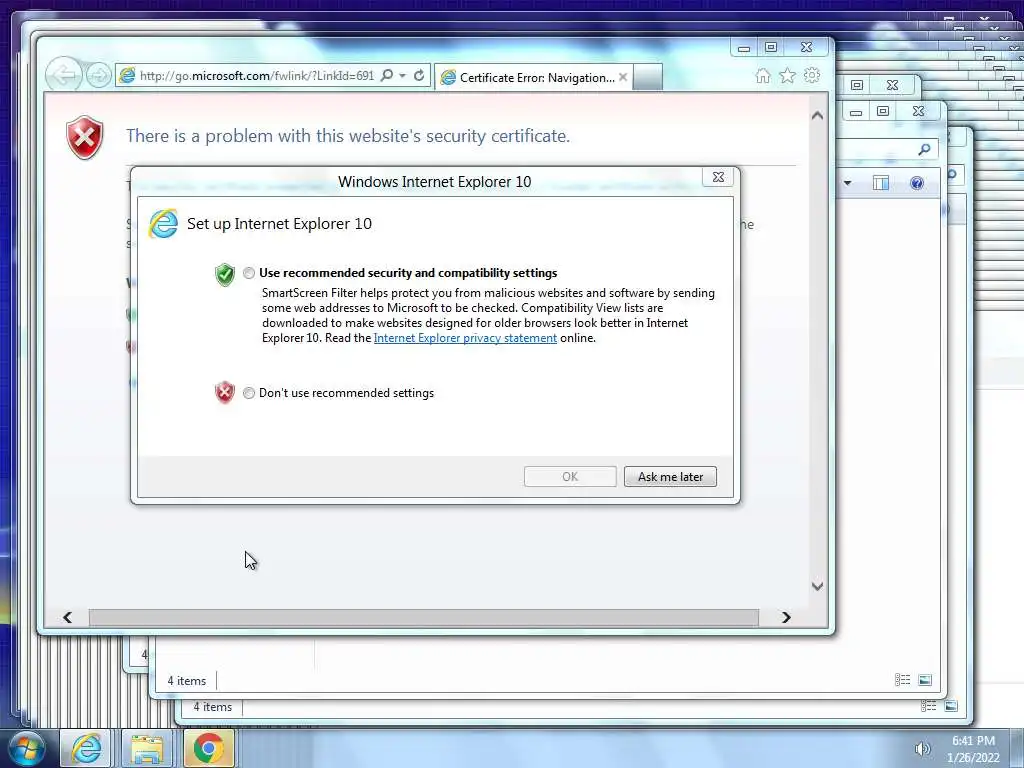Click the address bar URL field
This screenshot has width=1024, height=768.
[257, 76]
